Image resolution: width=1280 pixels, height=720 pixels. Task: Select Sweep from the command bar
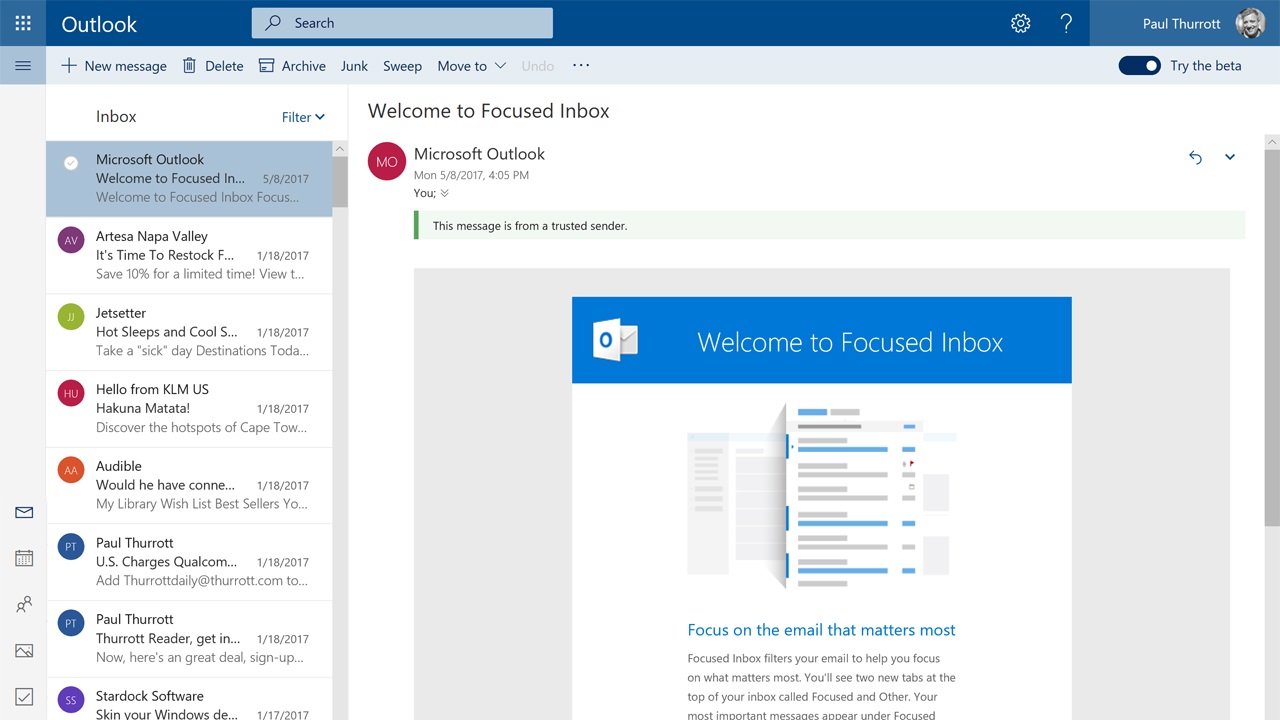click(x=402, y=65)
